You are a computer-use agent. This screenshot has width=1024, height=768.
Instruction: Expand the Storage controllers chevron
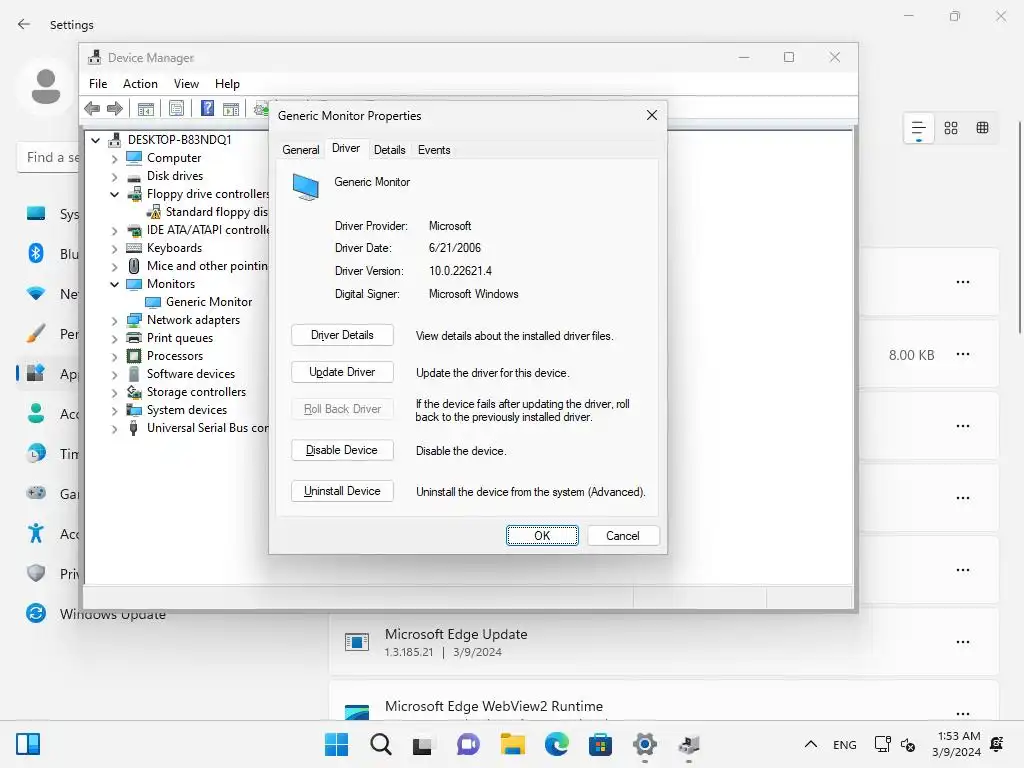point(114,392)
